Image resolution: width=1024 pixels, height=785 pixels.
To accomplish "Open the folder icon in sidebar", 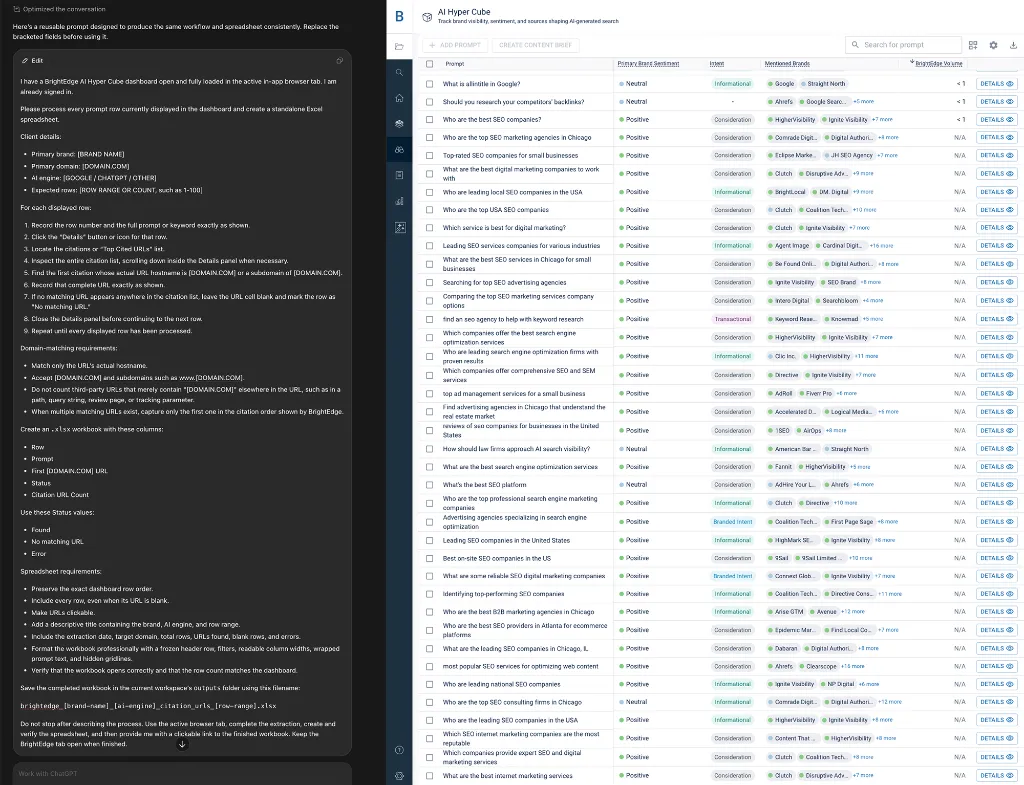I will click(x=399, y=46).
